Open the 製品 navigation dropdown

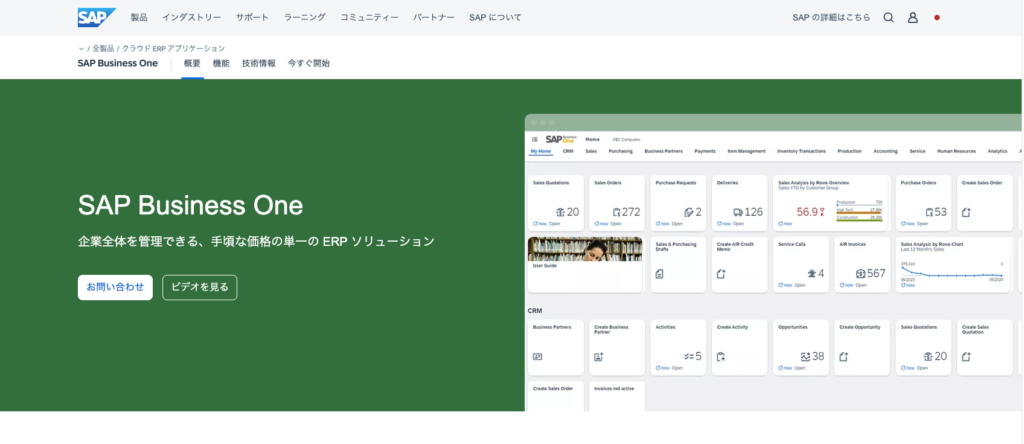click(x=139, y=17)
